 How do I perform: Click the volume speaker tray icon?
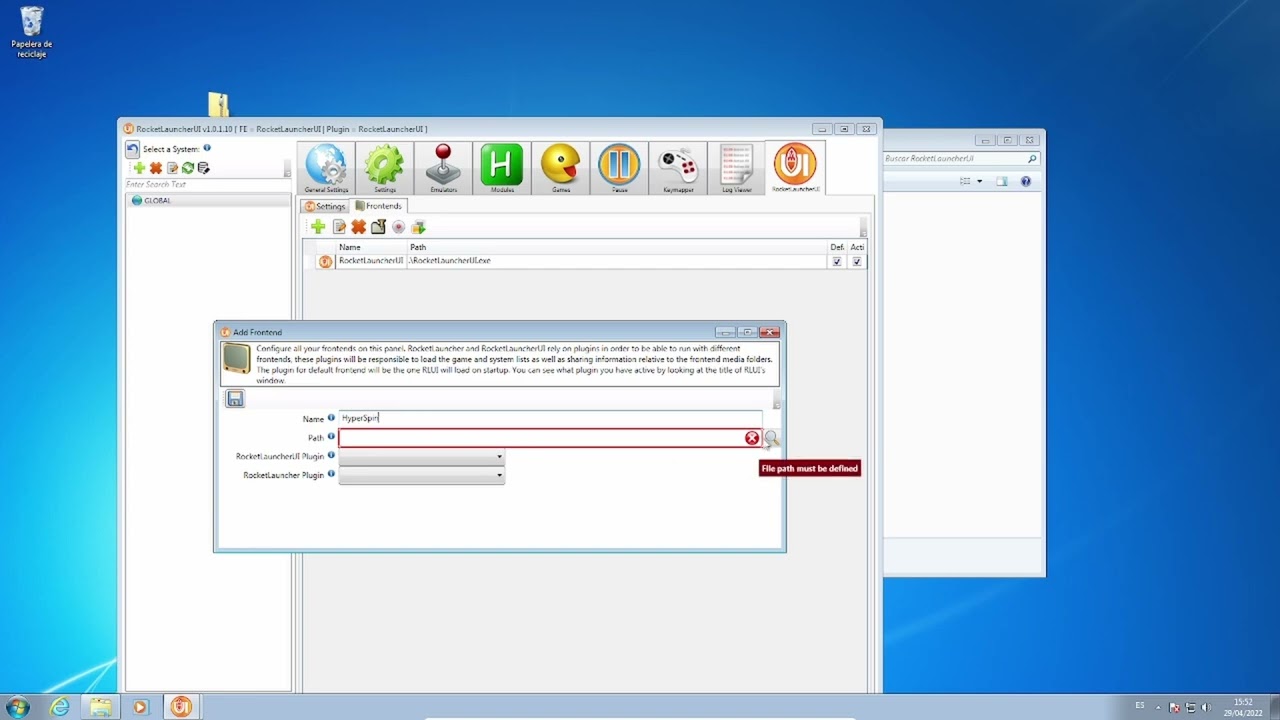(1205, 707)
